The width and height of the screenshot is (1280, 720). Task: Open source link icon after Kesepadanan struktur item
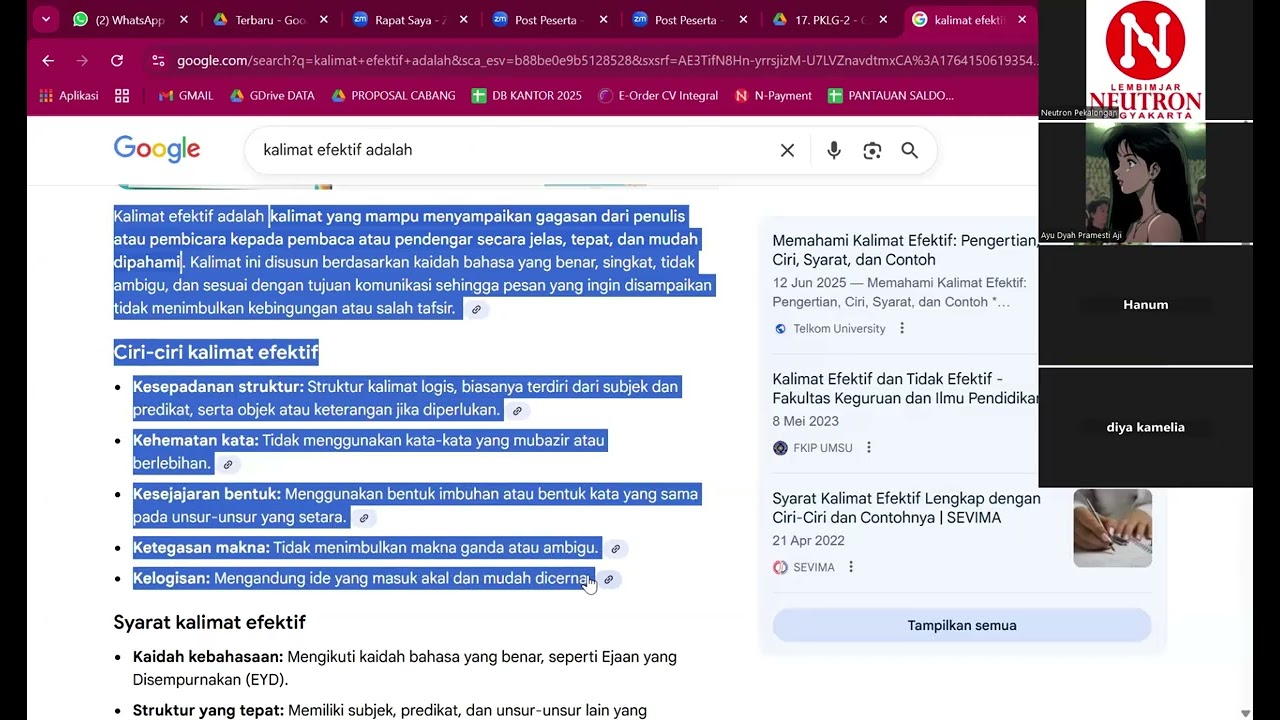click(517, 410)
